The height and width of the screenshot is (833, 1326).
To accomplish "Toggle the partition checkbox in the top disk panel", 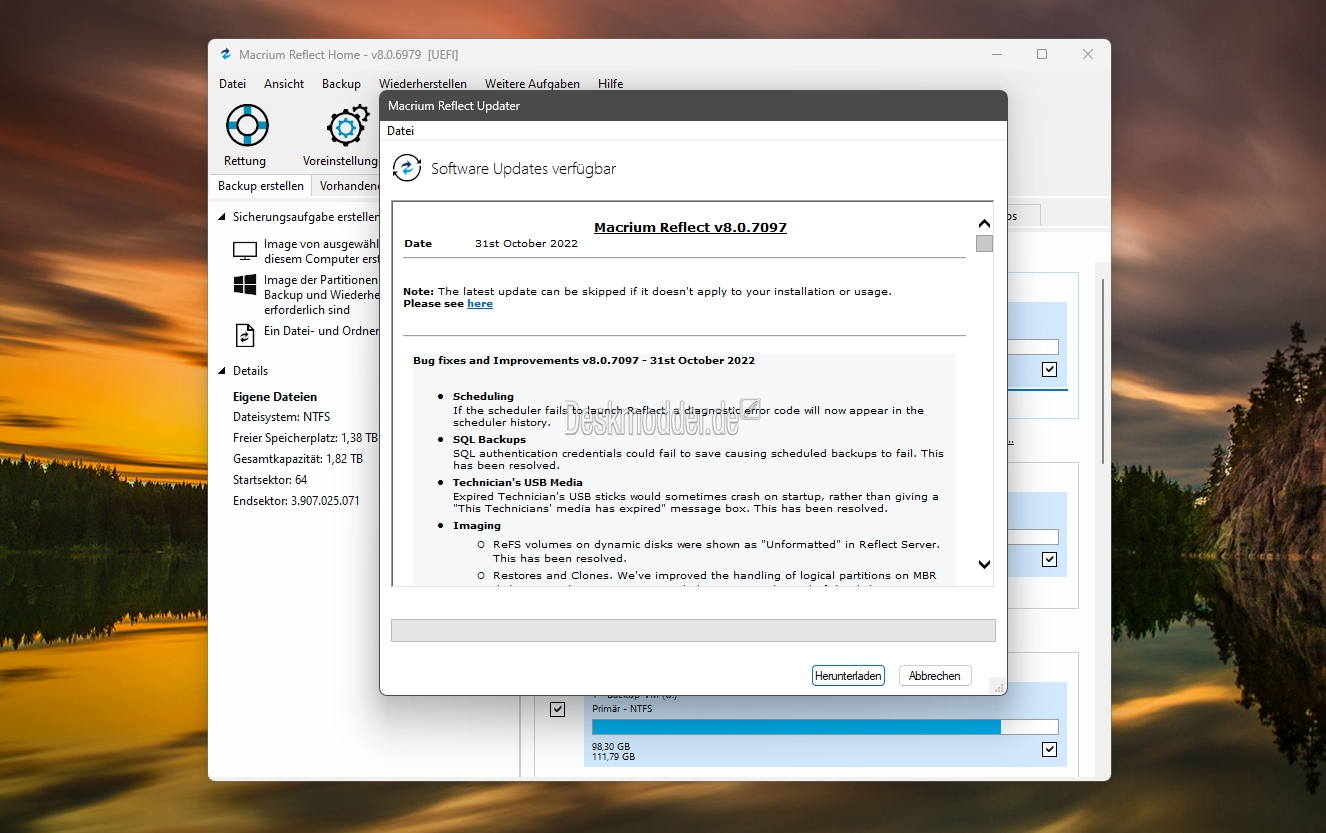I will pyautogui.click(x=1049, y=369).
